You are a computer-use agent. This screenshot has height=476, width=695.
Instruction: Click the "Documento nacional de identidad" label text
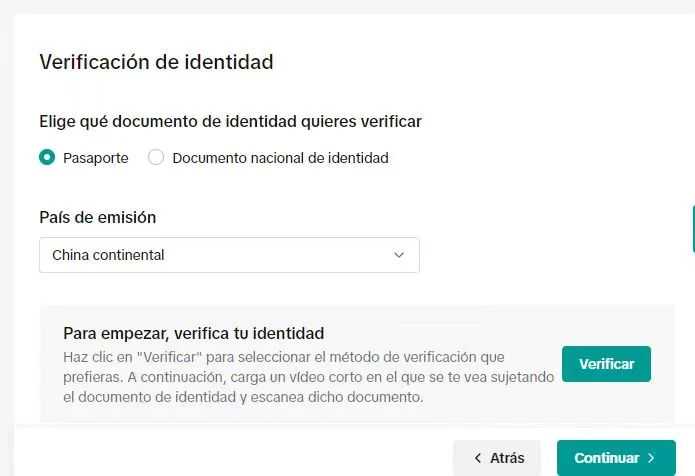coord(280,158)
